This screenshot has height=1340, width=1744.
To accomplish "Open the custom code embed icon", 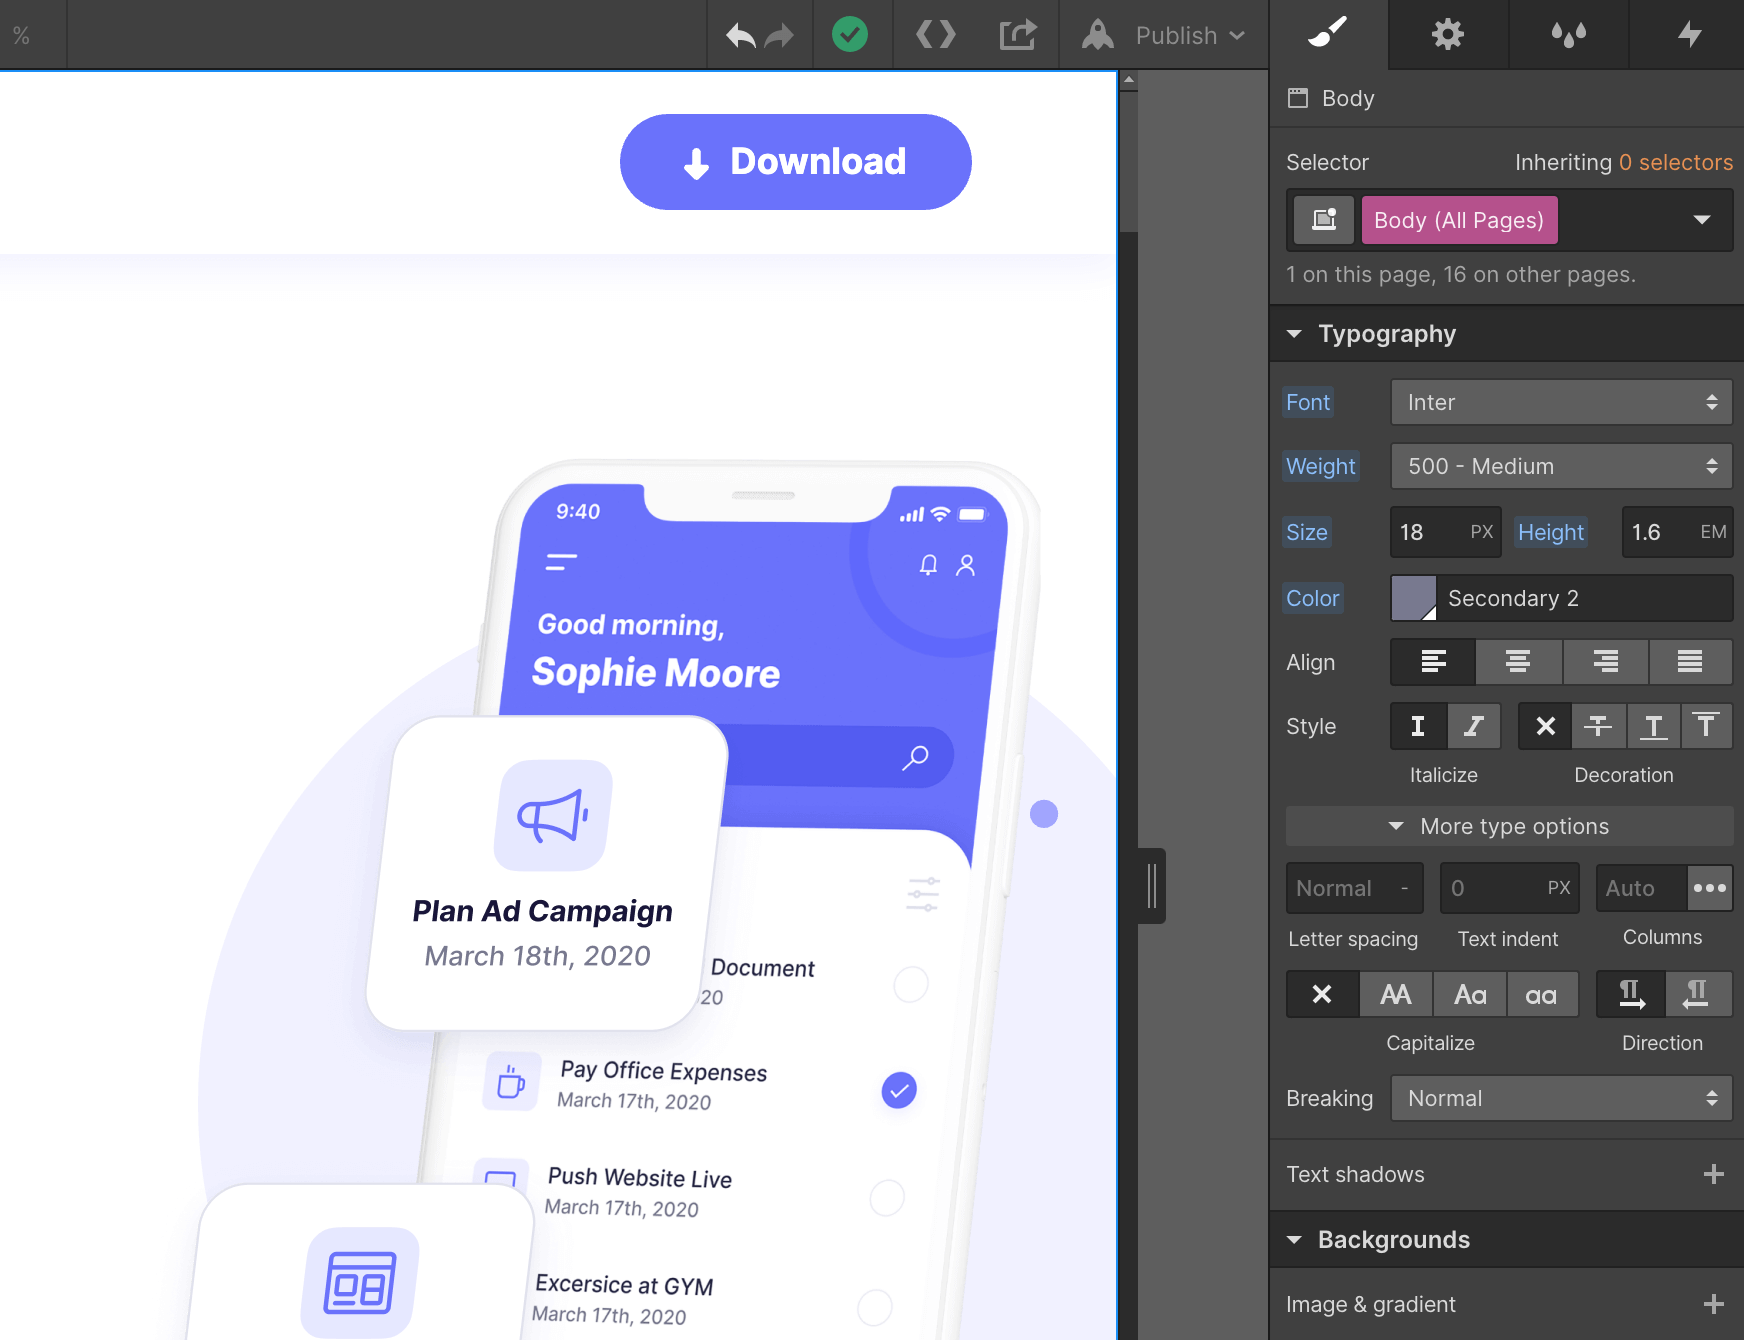I will pos(935,34).
